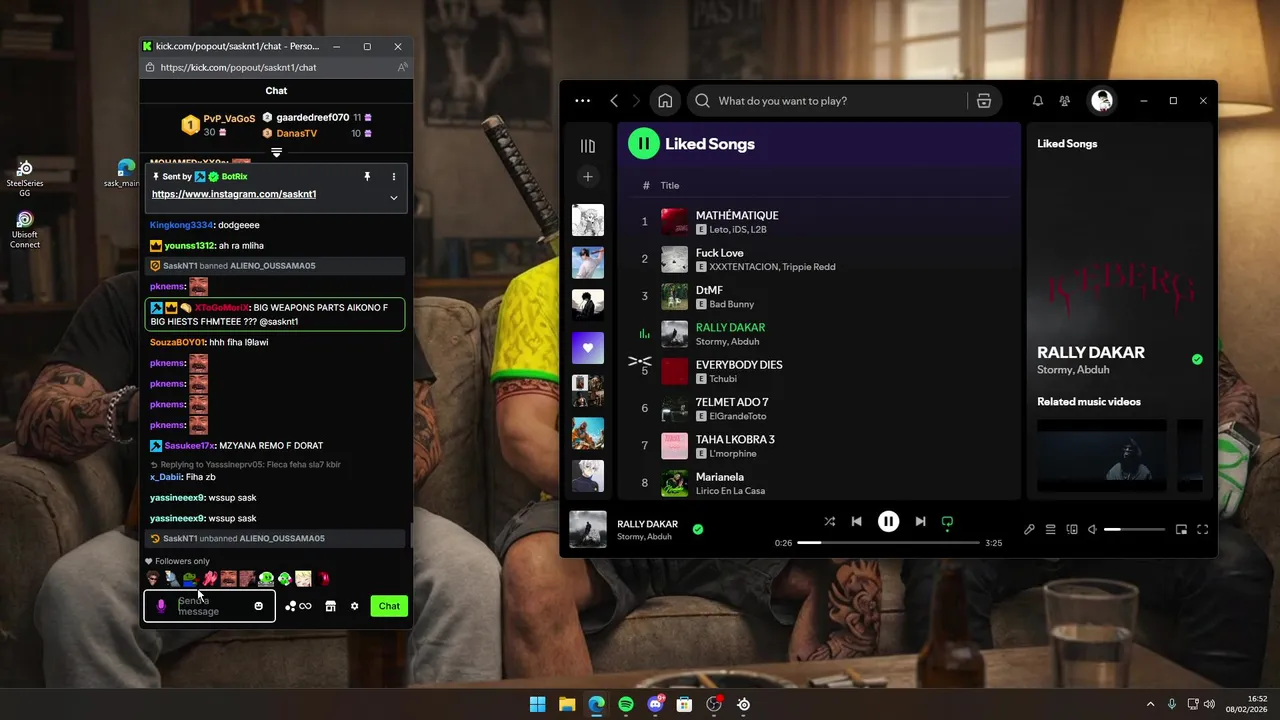Adjust the Spotify volume slider
Image resolution: width=1280 pixels, height=720 pixels.
[1134, 529]
